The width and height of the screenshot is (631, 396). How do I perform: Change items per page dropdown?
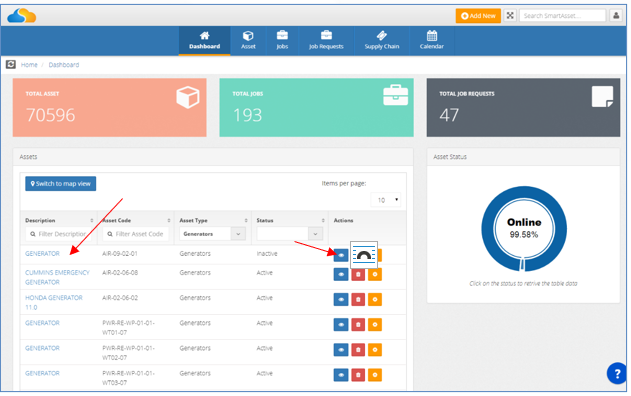point(386,200)
